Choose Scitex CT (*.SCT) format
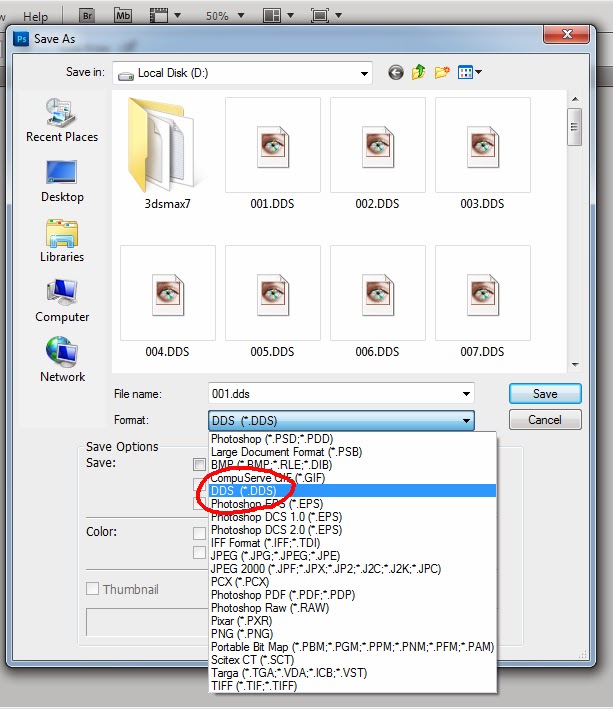The image size is (613, 709). tap(352, 660)
